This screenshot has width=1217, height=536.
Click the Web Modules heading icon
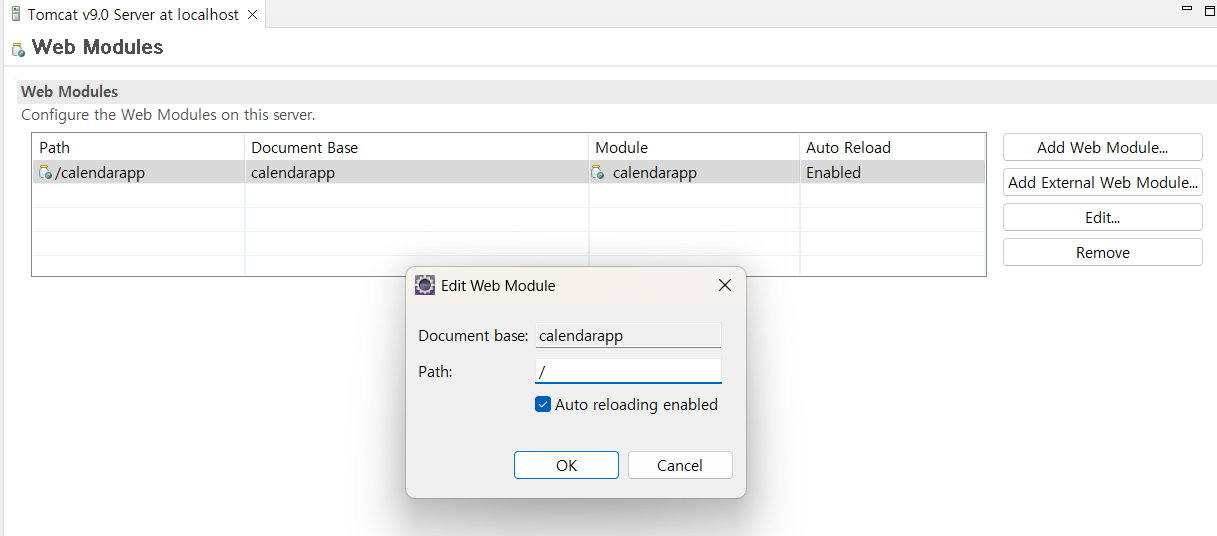[x=18, y=49]
